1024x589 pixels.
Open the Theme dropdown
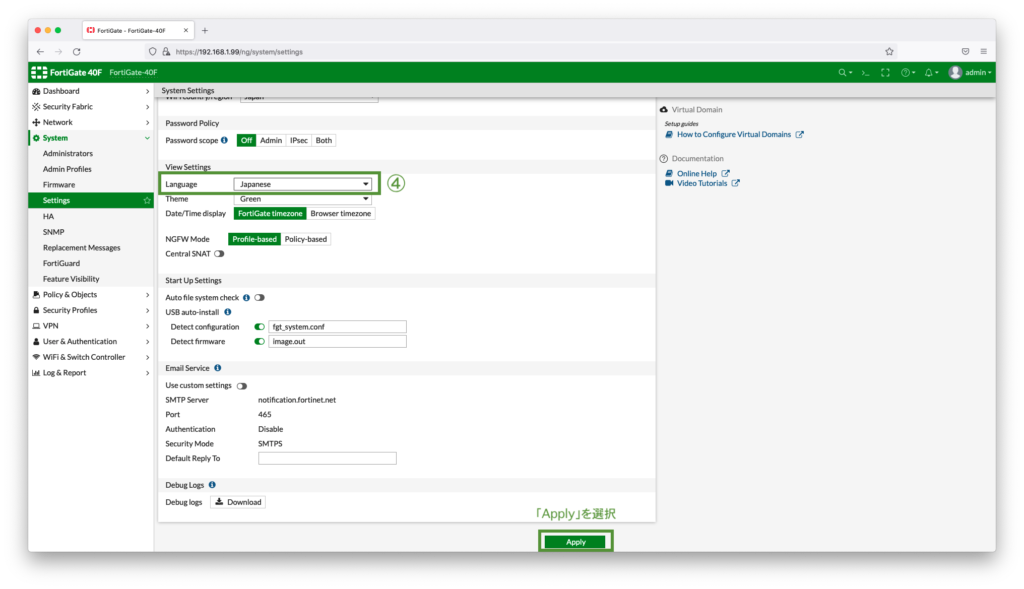pyautogui.click(x=303, y=199)
